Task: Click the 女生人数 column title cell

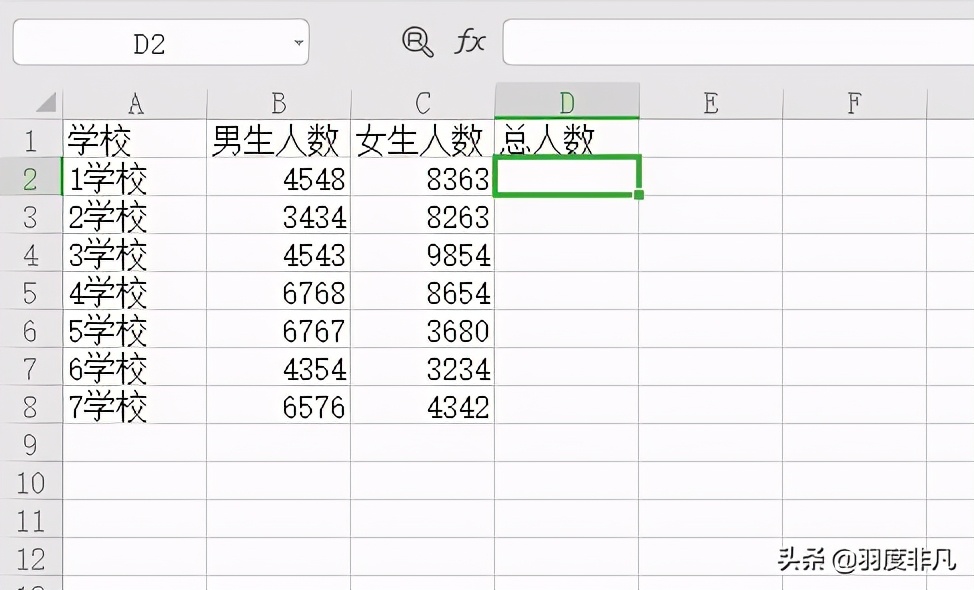Action: pyautogui.click(x=423, y=141)
